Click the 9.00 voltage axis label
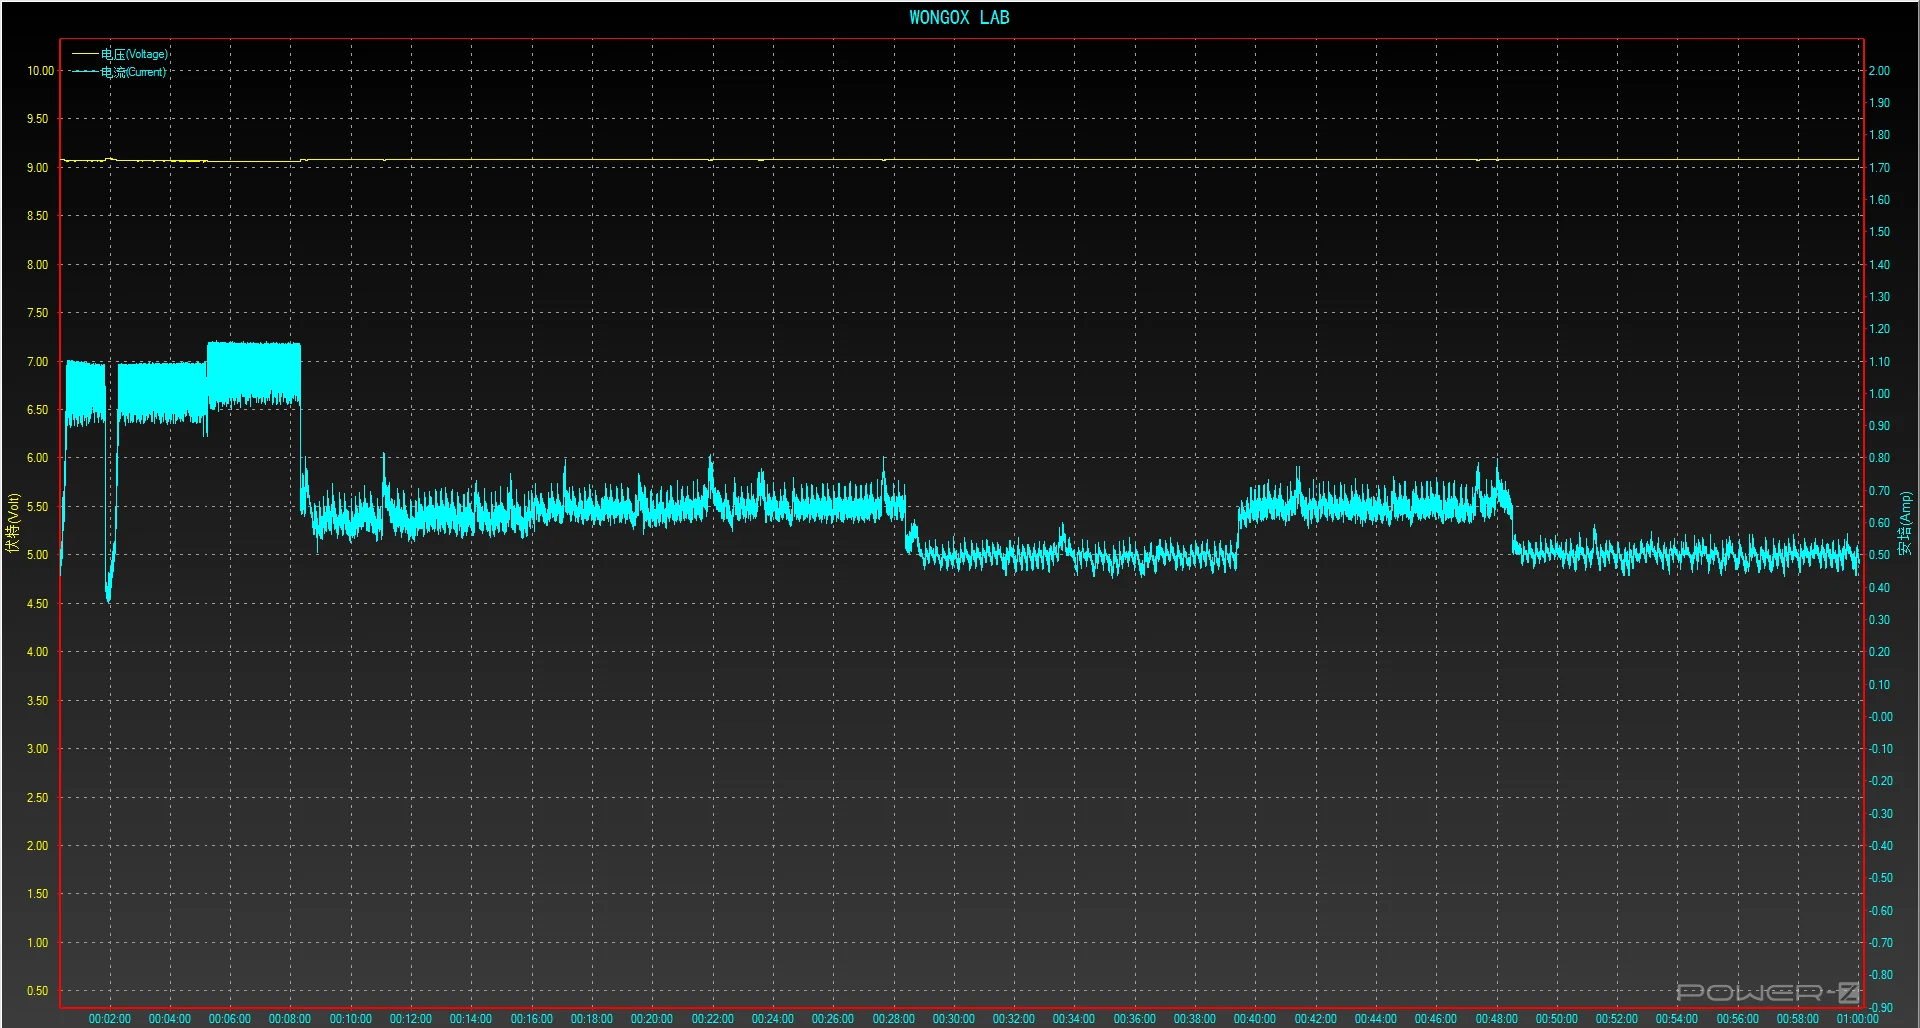Viewport: 1920px width, 1028px height. click(37, 168)
